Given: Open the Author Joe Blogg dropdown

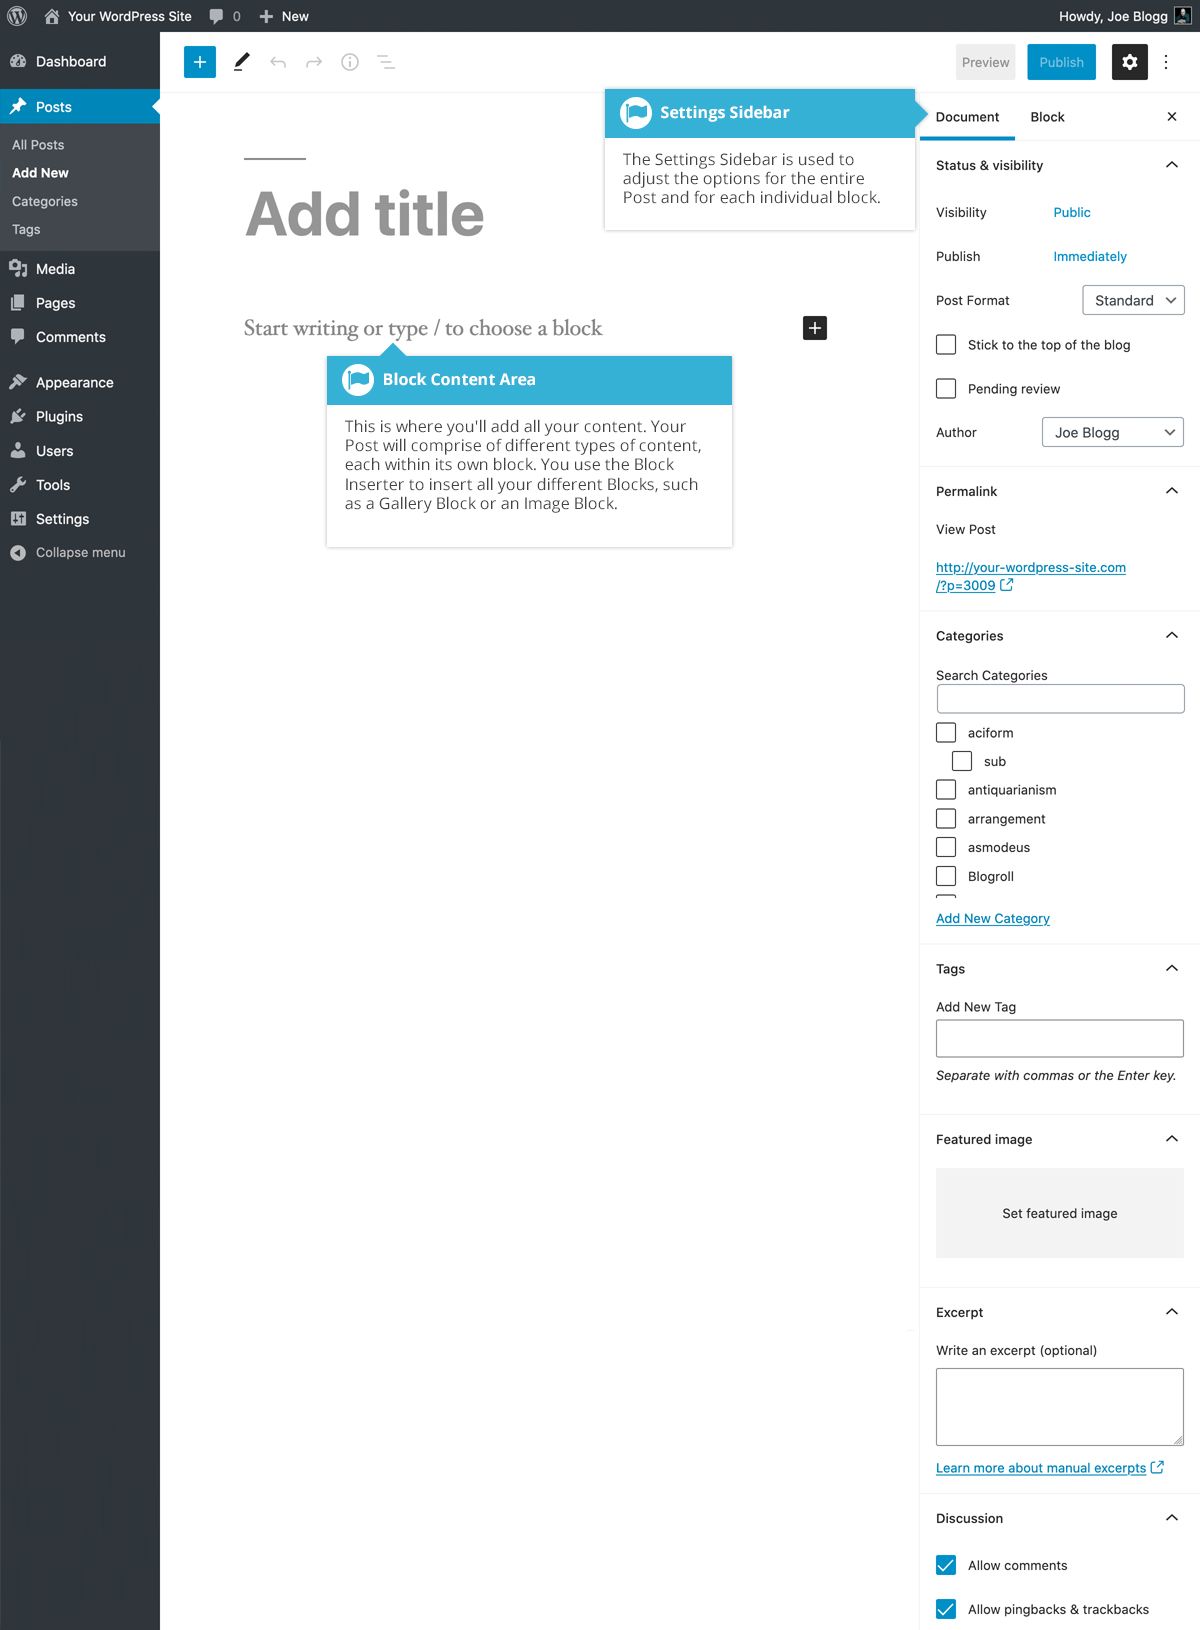Looking at the screenshot, I should coord(1112,432).
